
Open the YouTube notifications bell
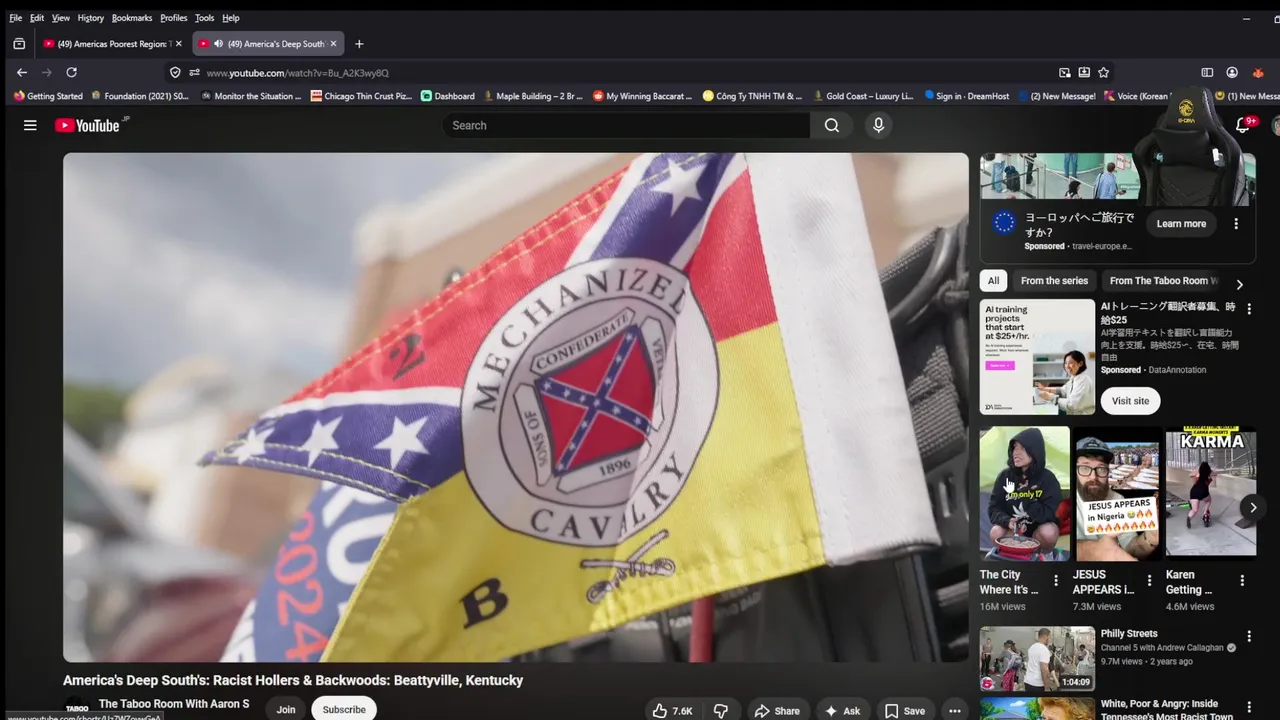pos(1243,125)
